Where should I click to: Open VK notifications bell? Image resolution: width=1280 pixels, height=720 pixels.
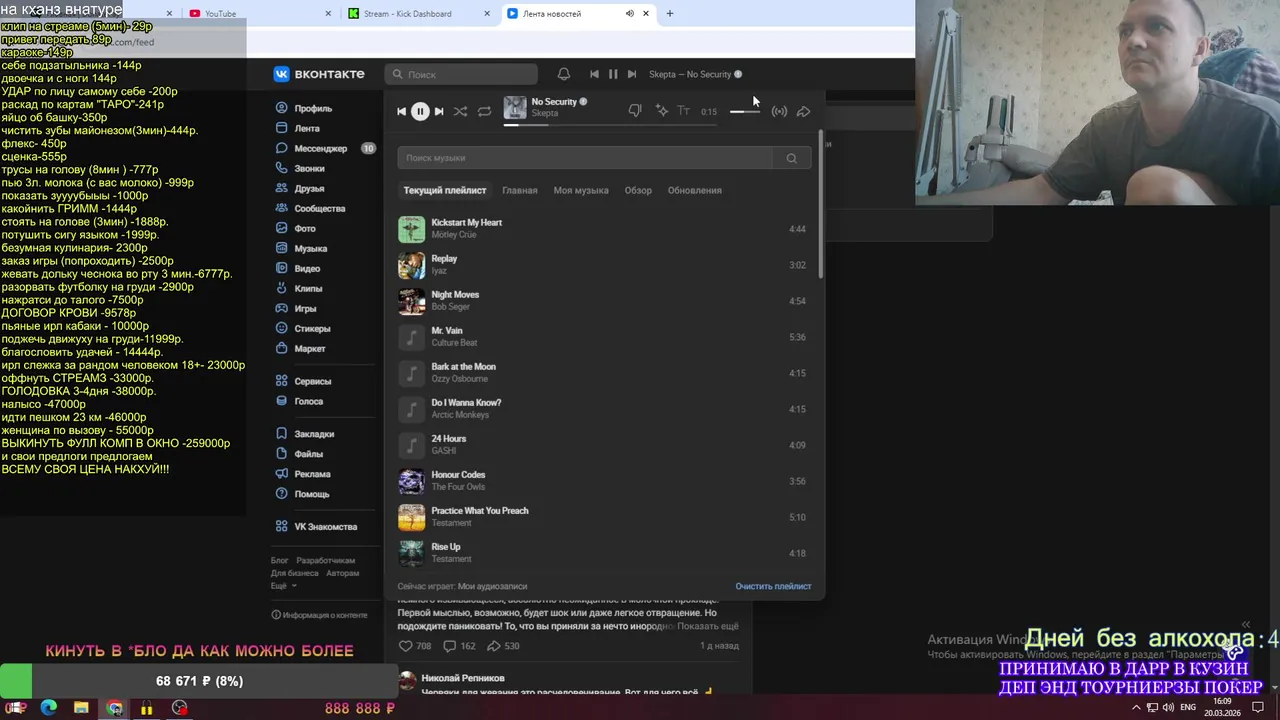click(x=564, y=74)
